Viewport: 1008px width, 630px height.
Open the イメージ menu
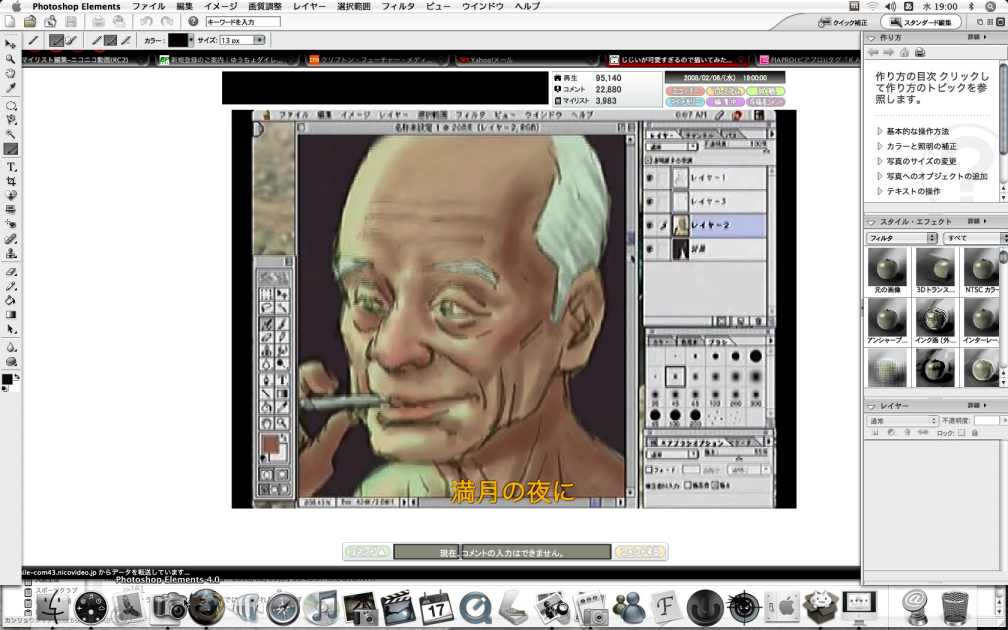coord(220,6)
